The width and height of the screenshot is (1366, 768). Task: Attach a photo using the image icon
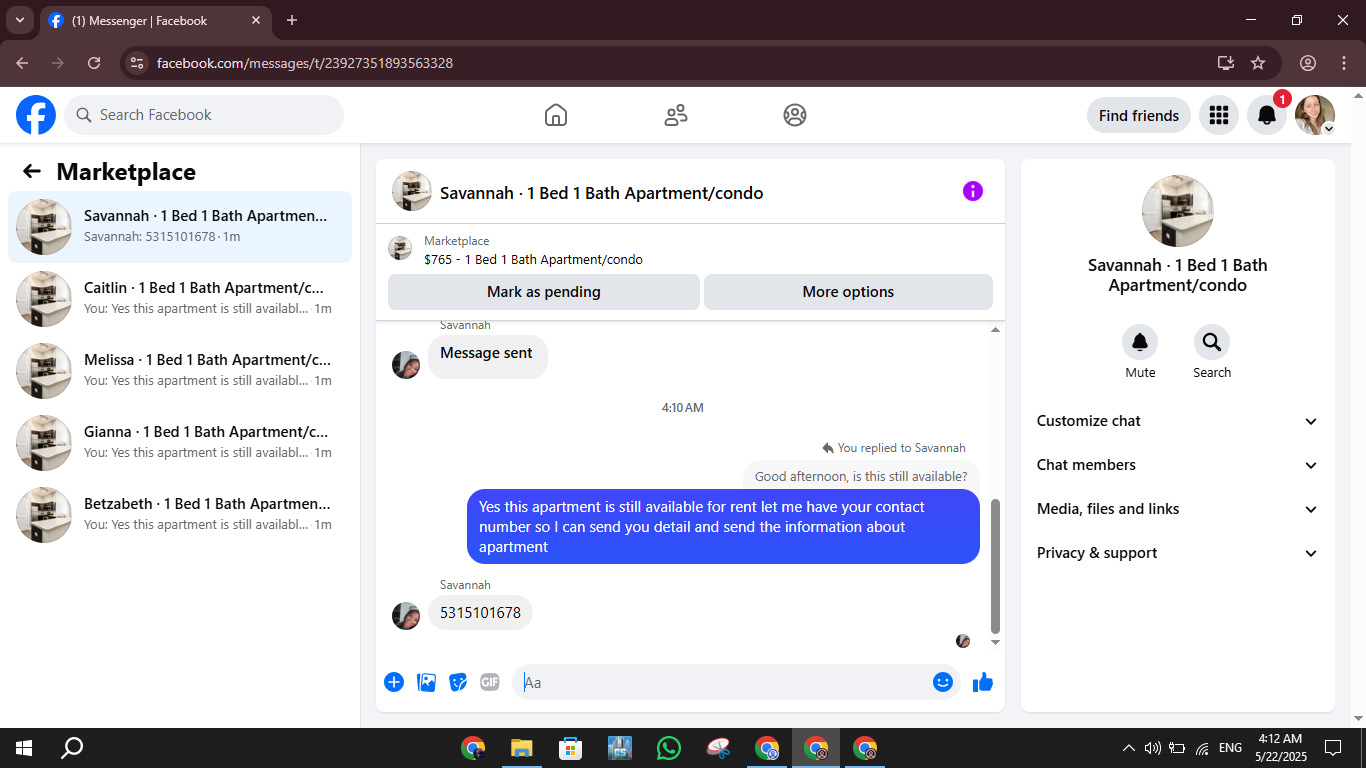click(x=426, y=682)
